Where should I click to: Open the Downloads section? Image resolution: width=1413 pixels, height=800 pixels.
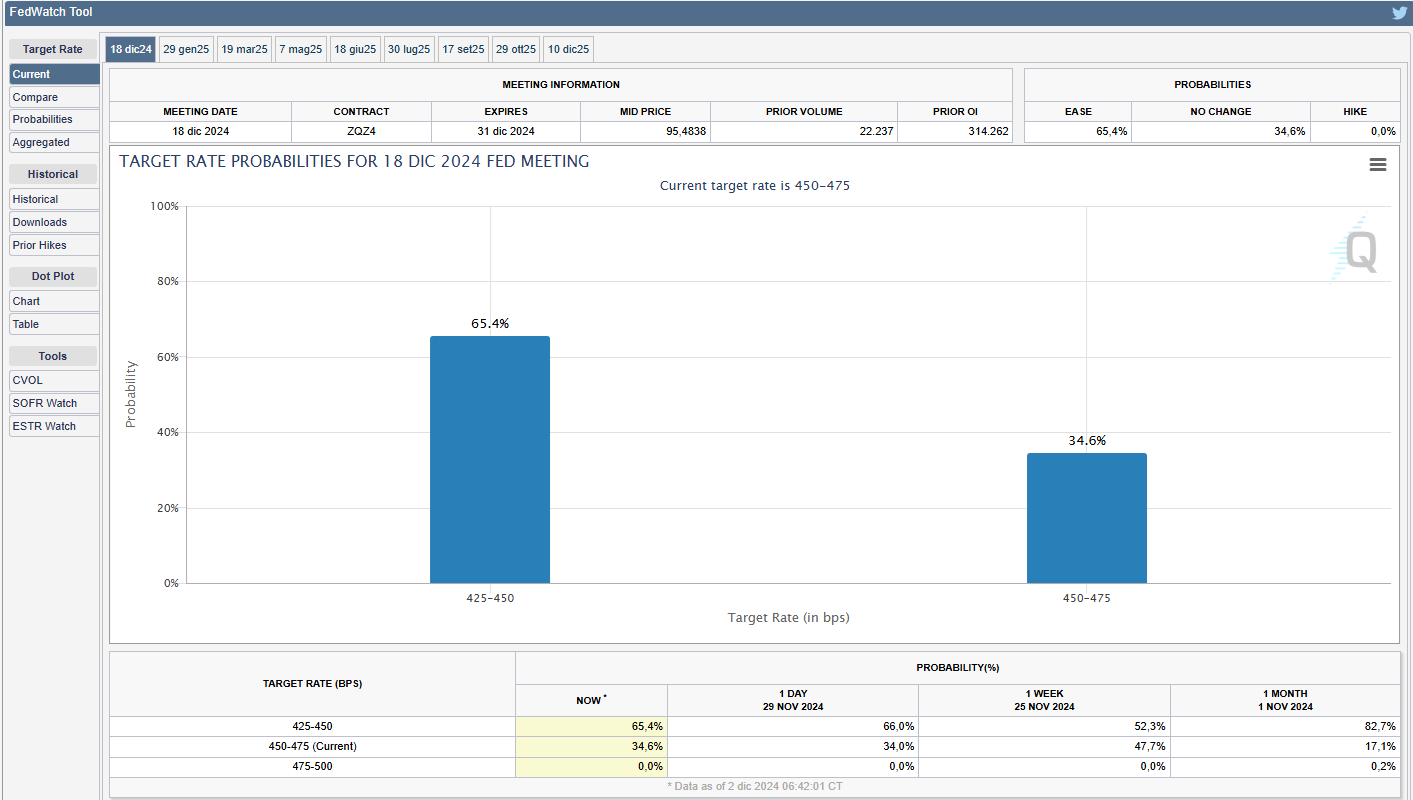54,222
